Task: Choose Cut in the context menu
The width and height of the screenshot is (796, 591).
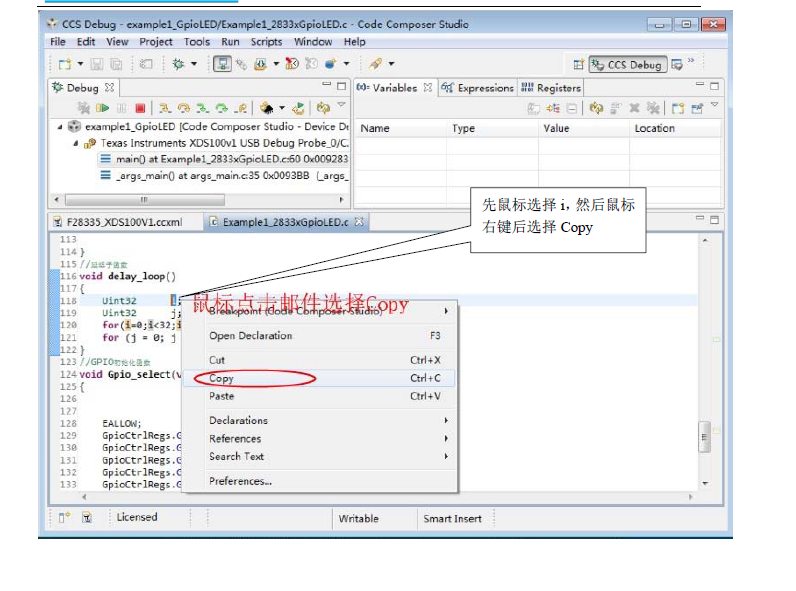Action: (x=319, y=360)
